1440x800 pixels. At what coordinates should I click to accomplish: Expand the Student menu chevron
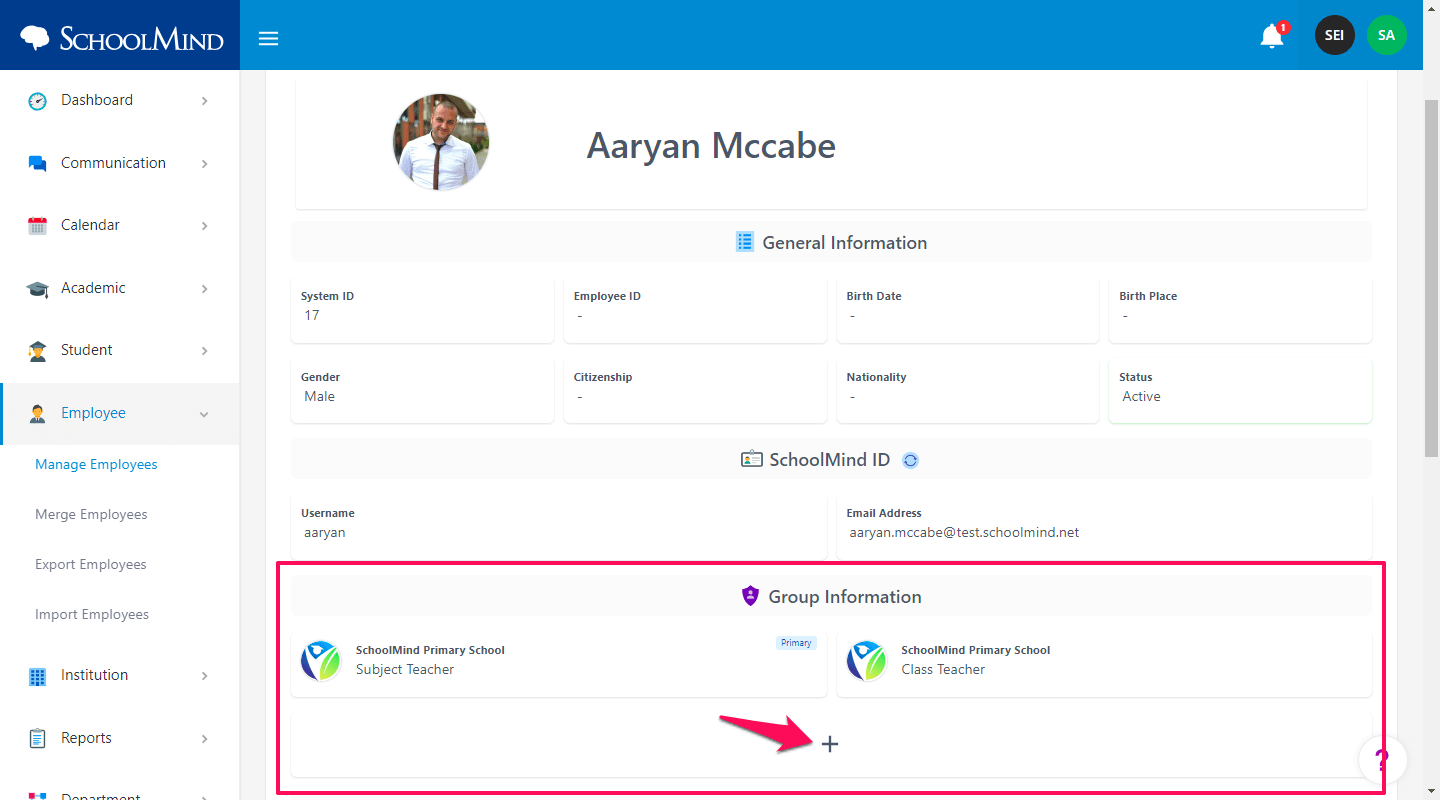click(x=204, y=351)
